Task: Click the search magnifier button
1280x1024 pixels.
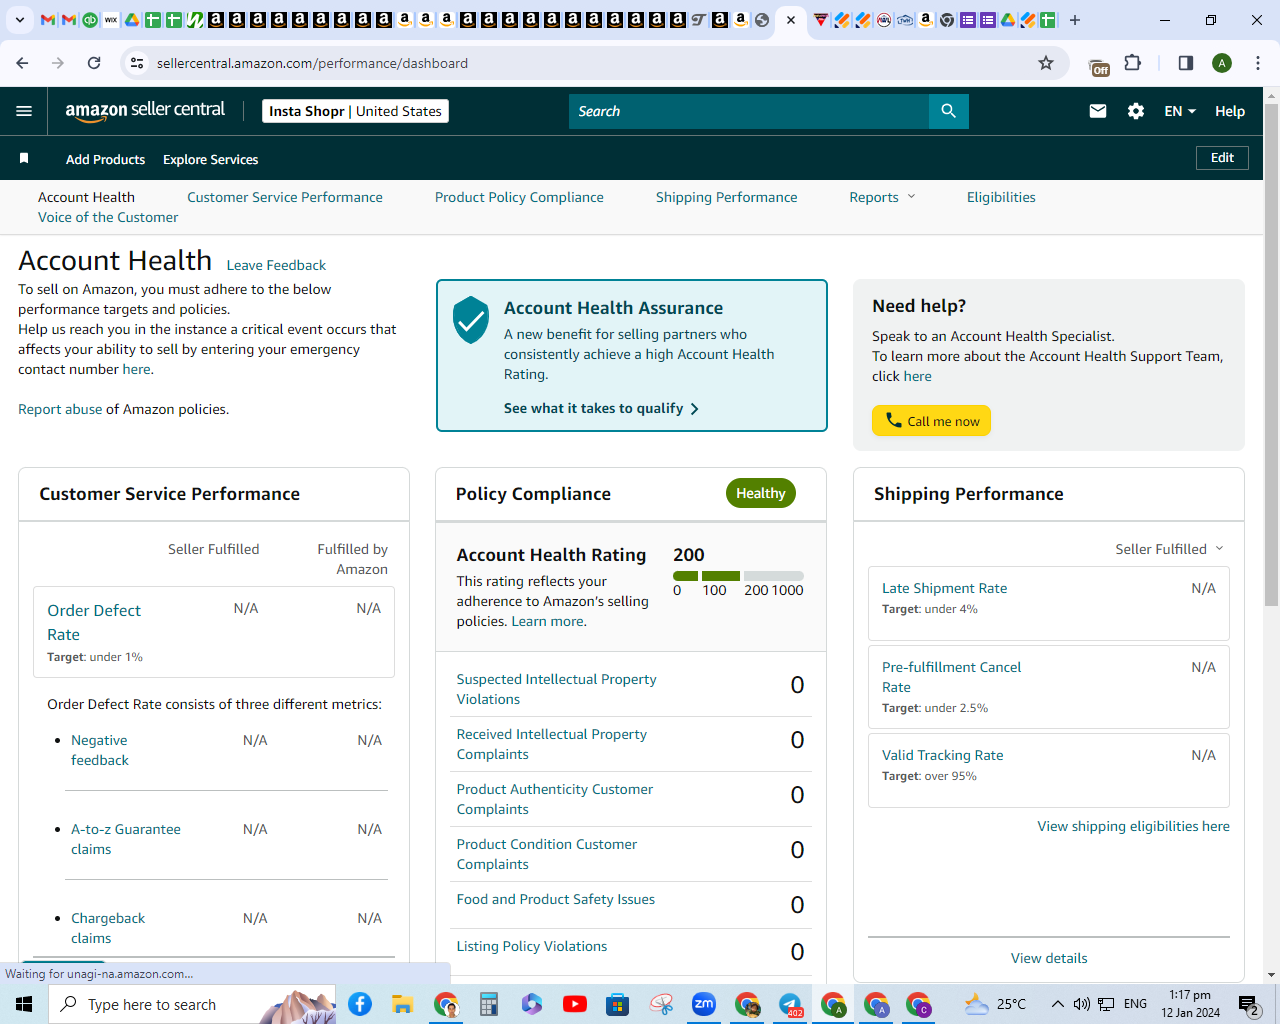Action: [x=949, y=111]
